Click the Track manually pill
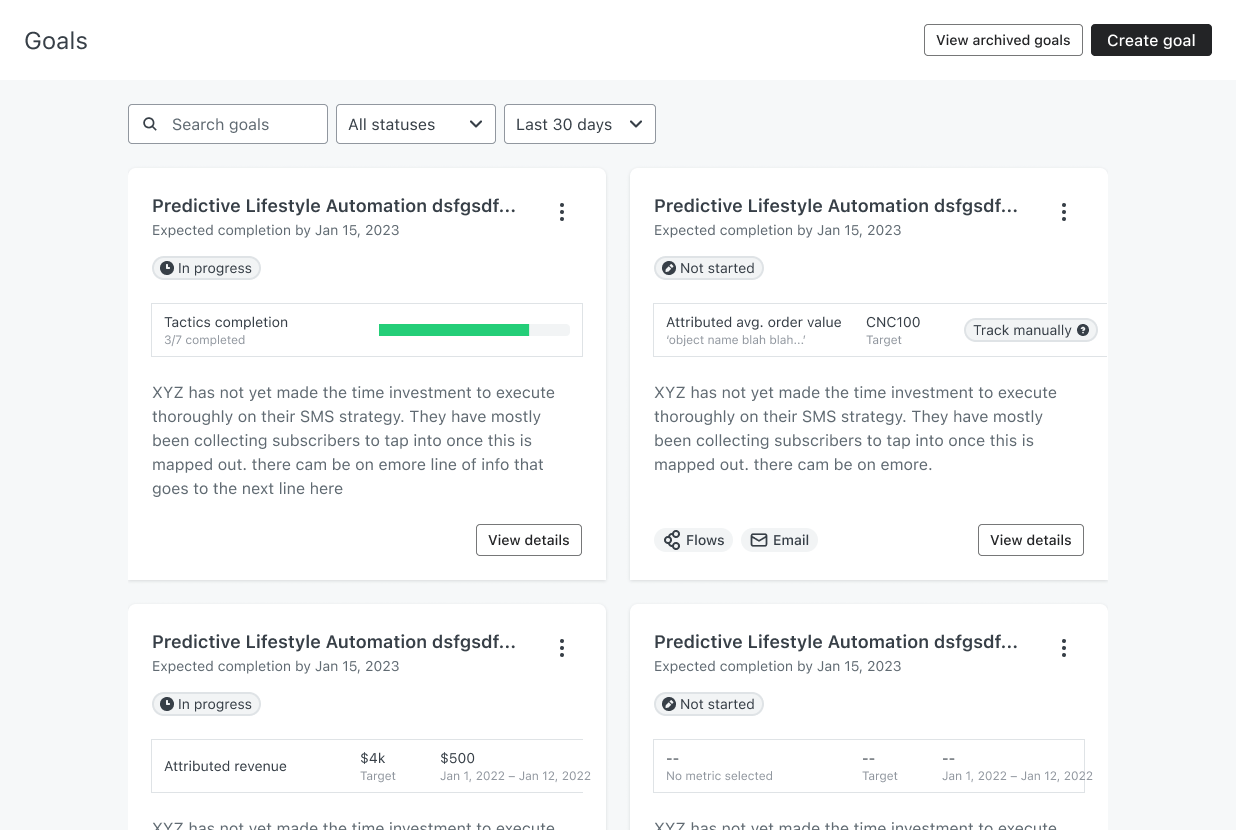The width and height of the screenshot is (1236, 830). [1031, 330]
